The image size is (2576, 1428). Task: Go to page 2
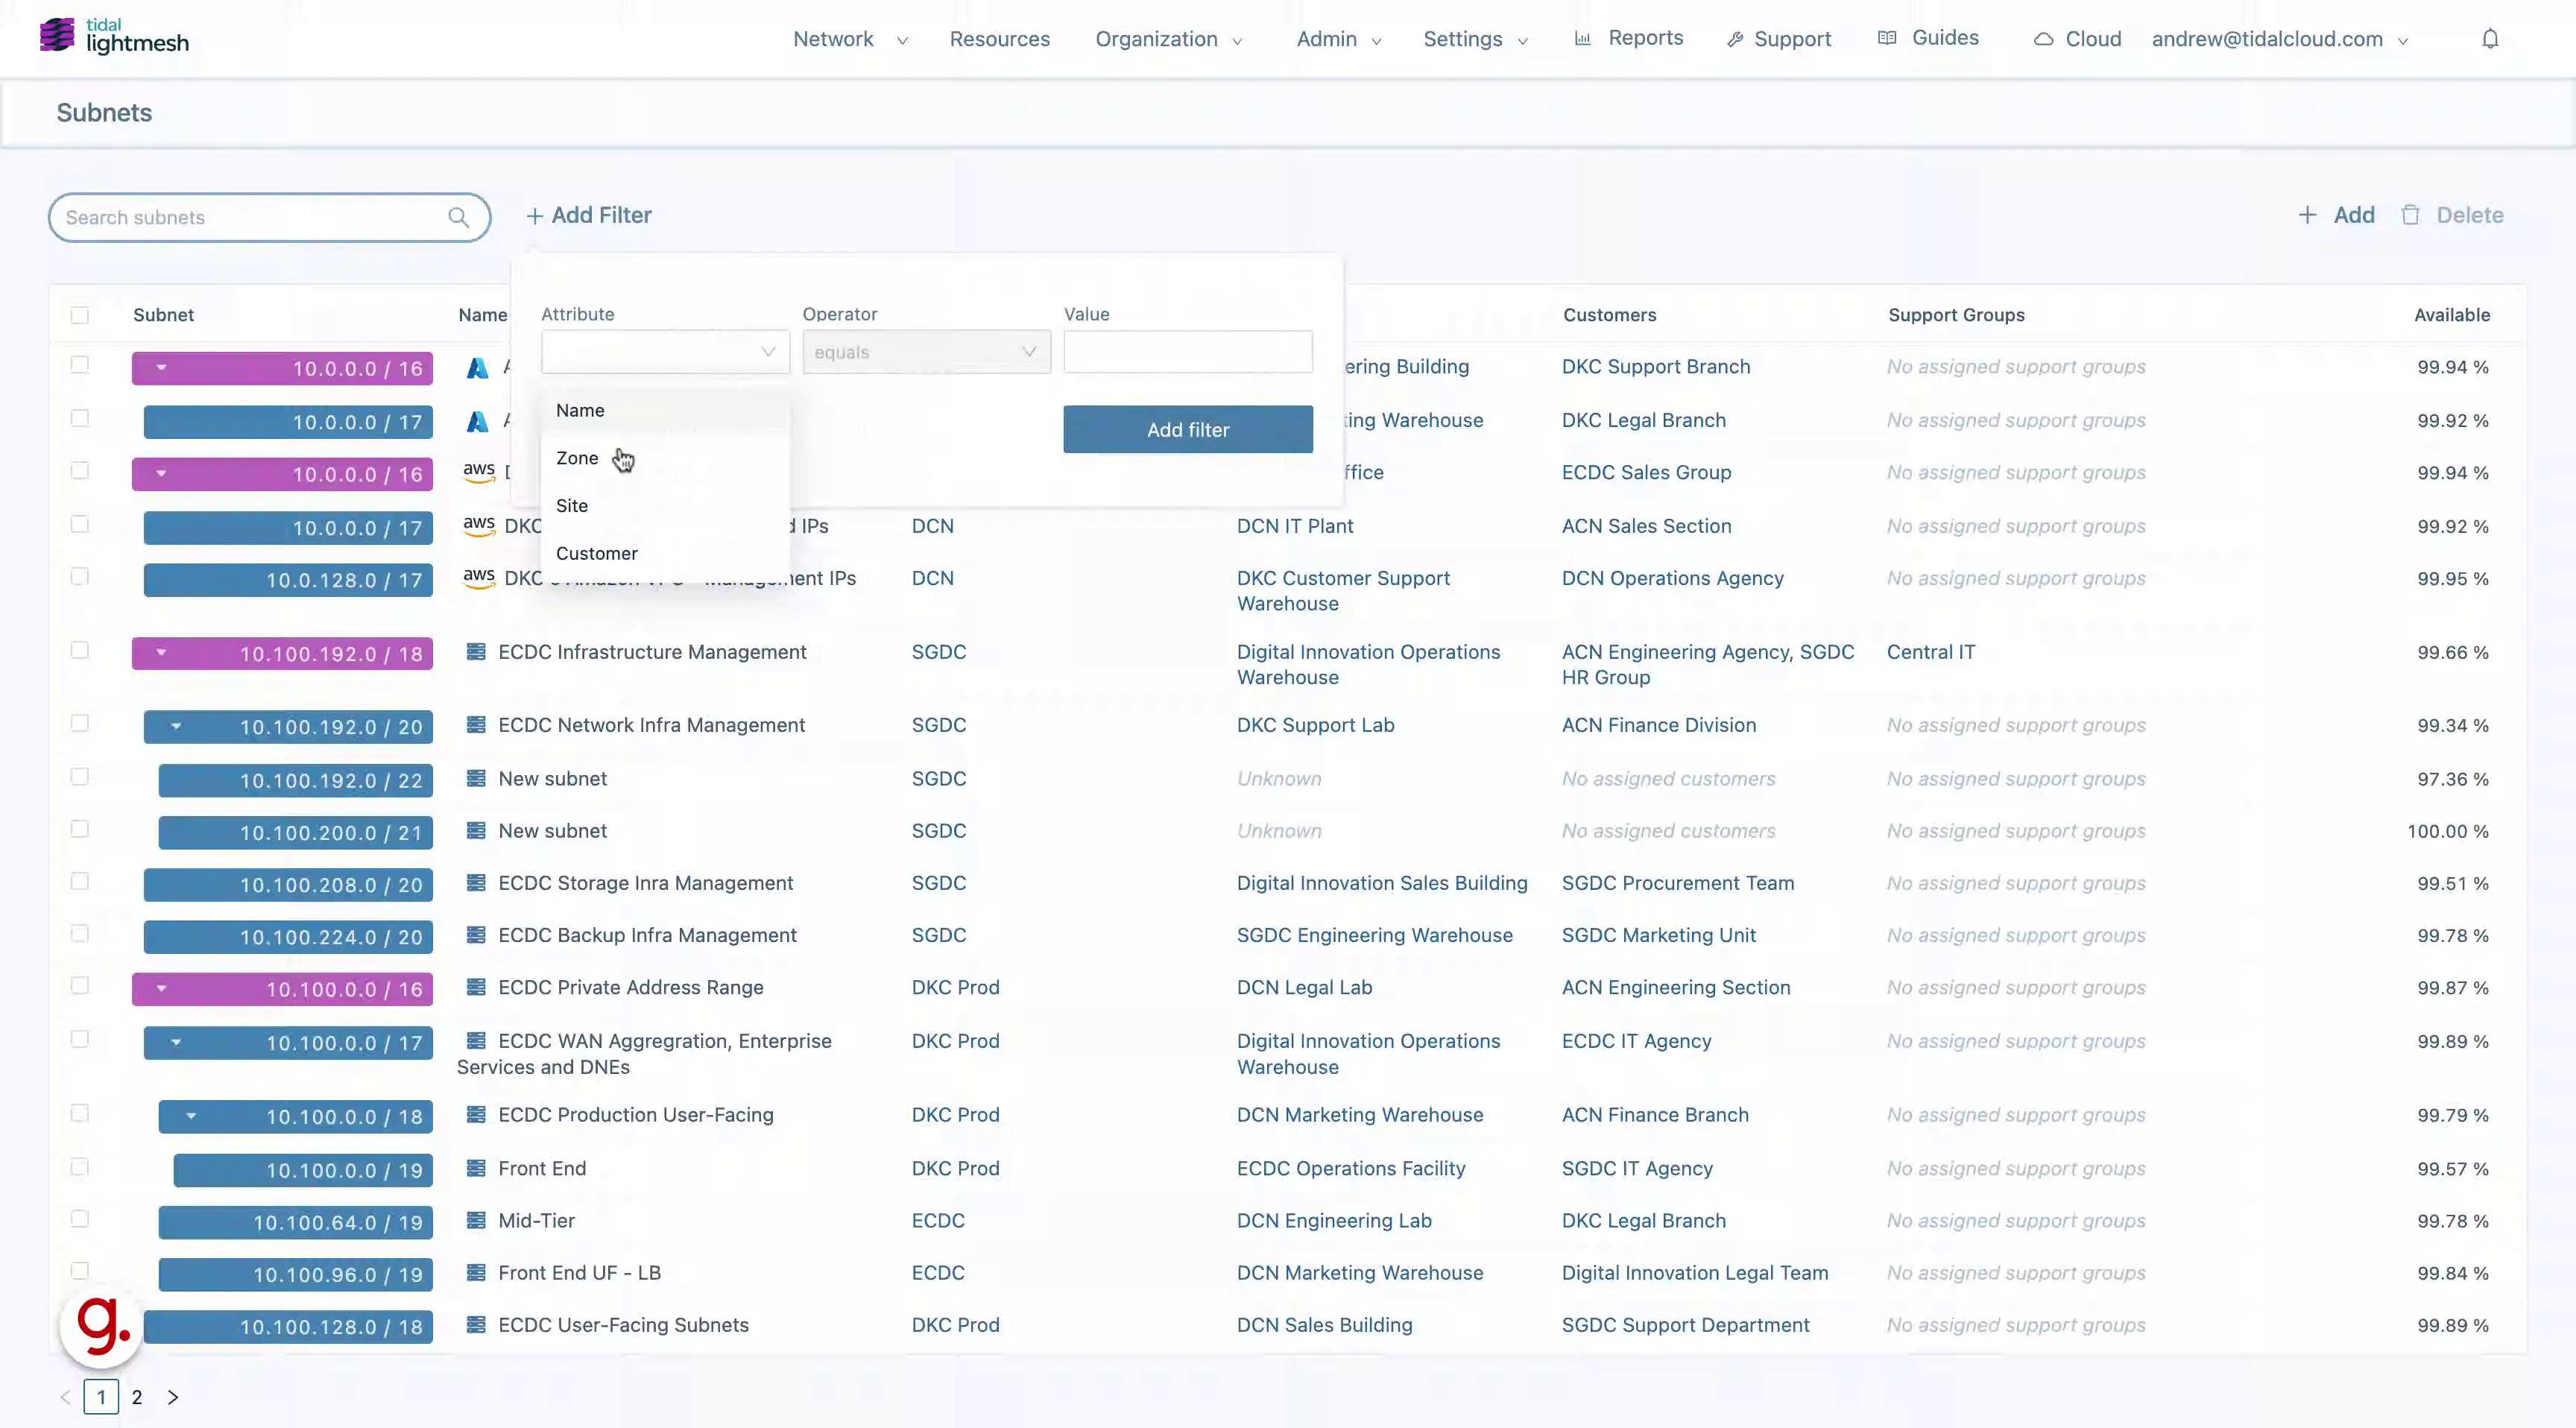(x=137, y=1397)
